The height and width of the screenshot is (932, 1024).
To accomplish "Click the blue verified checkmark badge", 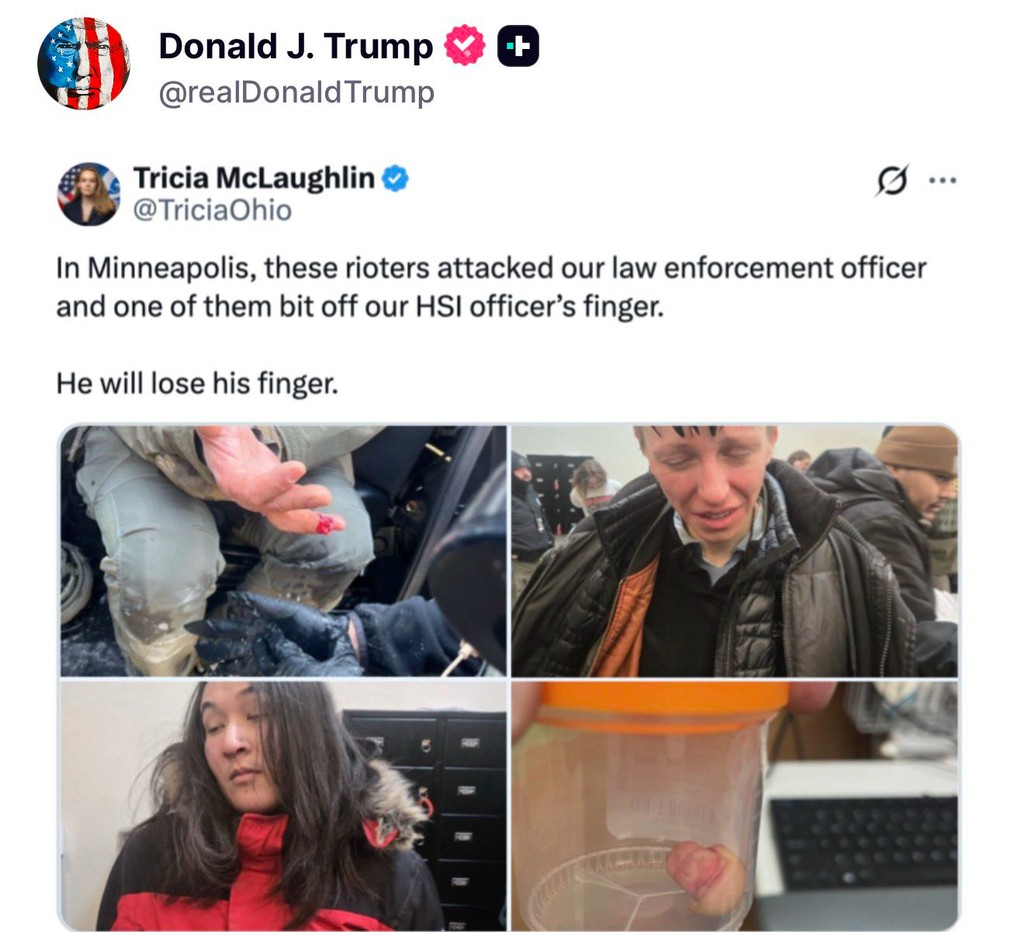I will pyautogui.click(x=395, y=178).
